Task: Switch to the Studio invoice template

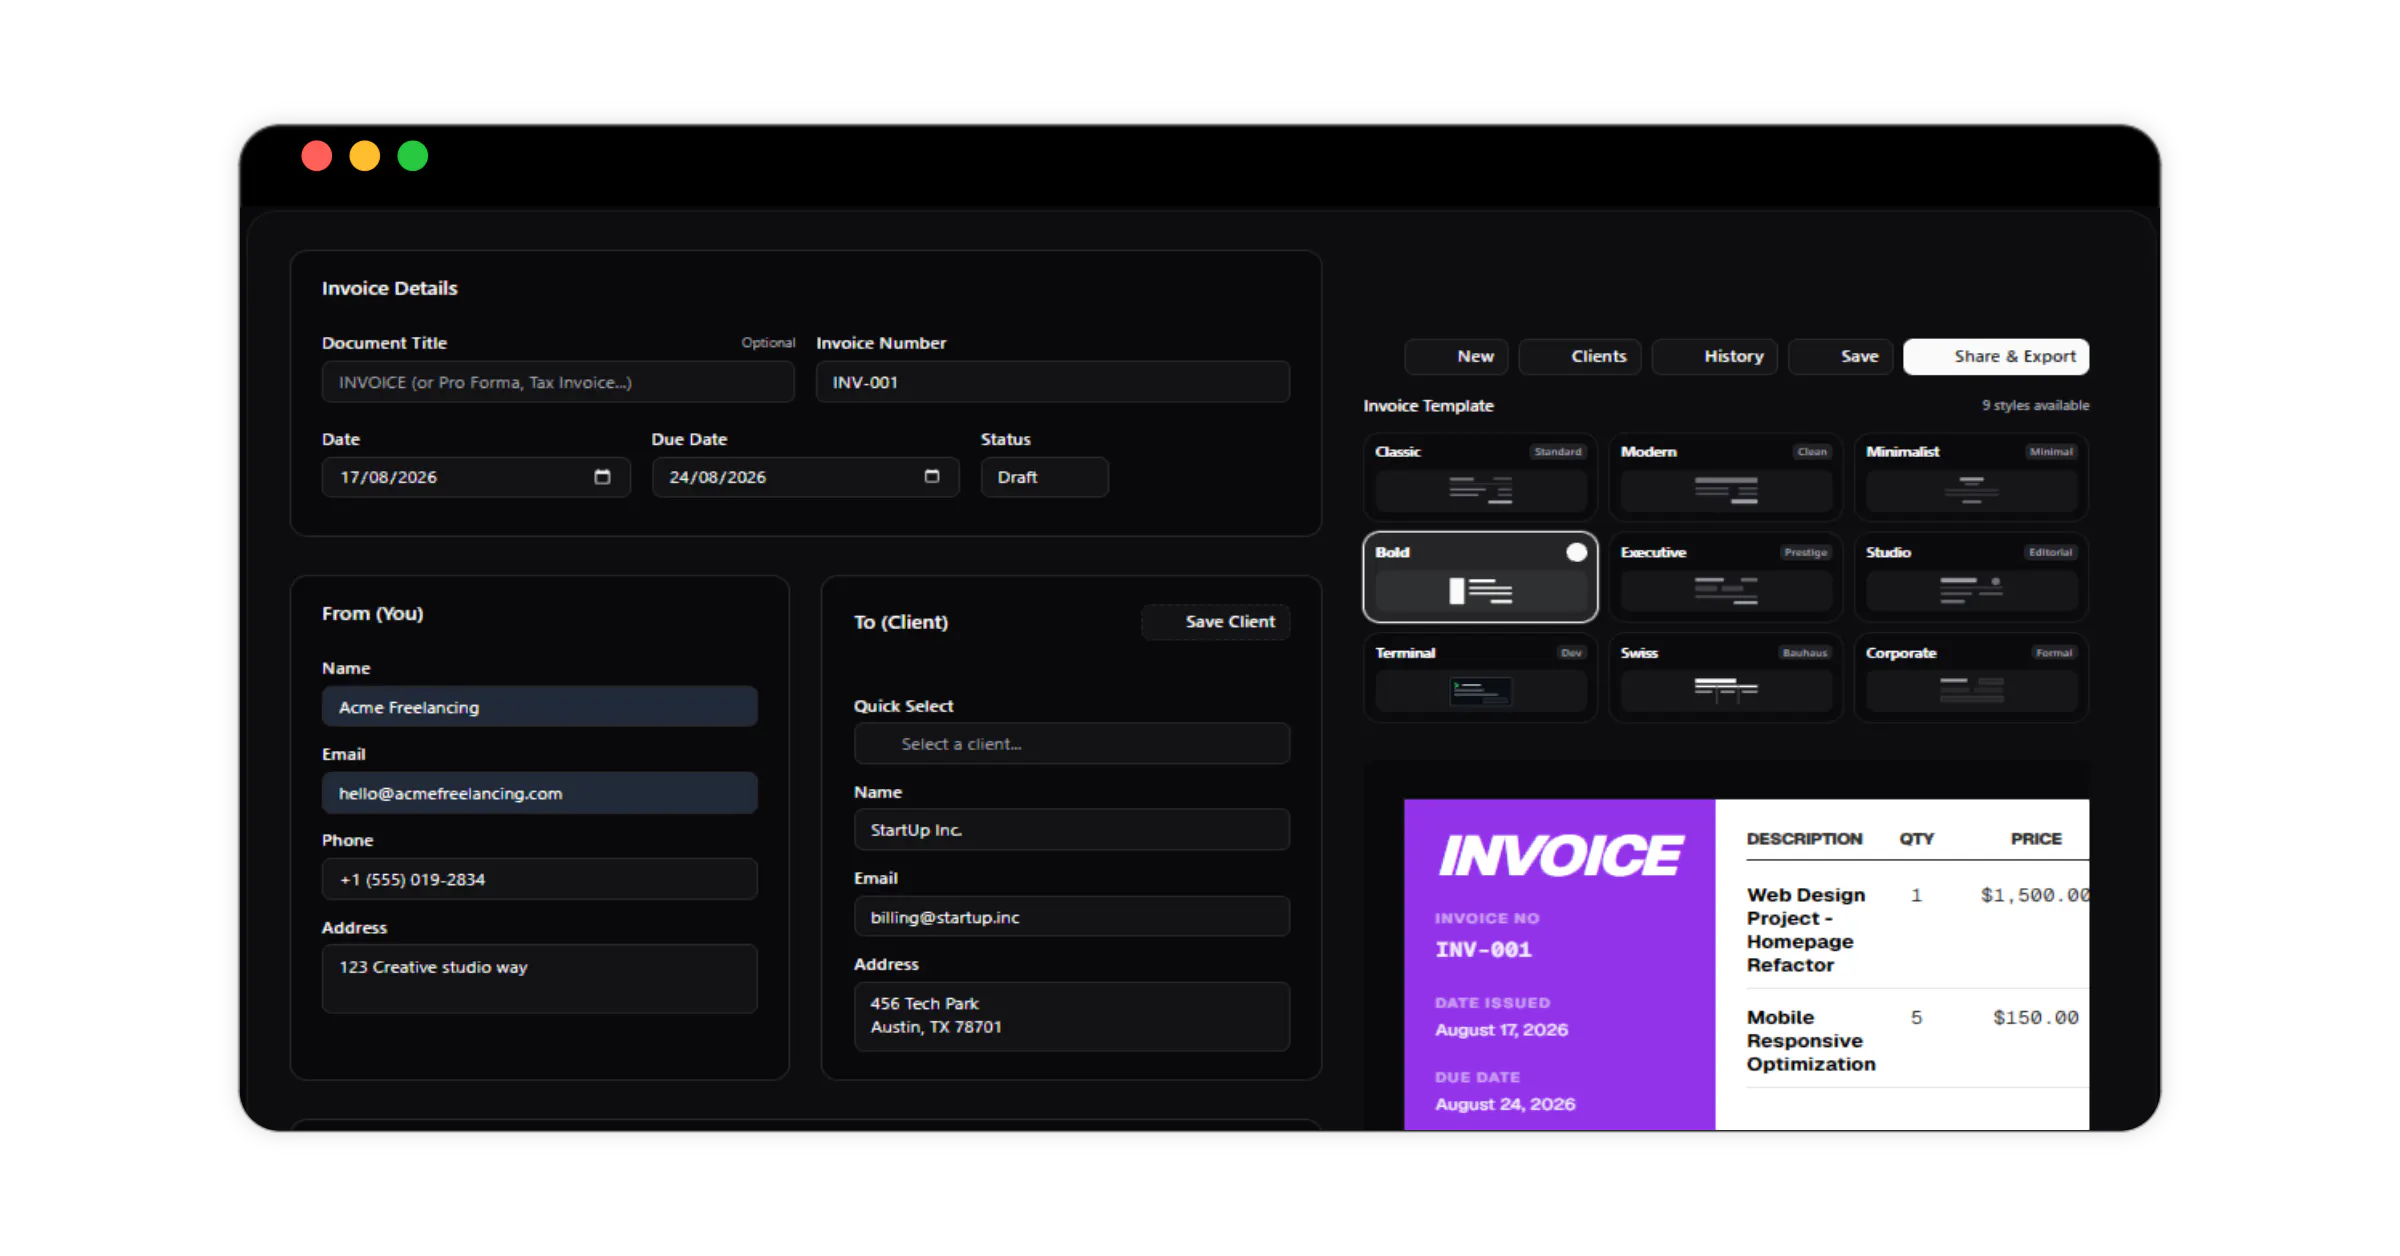Action: pyautogui.click(x=1971, y=577)
